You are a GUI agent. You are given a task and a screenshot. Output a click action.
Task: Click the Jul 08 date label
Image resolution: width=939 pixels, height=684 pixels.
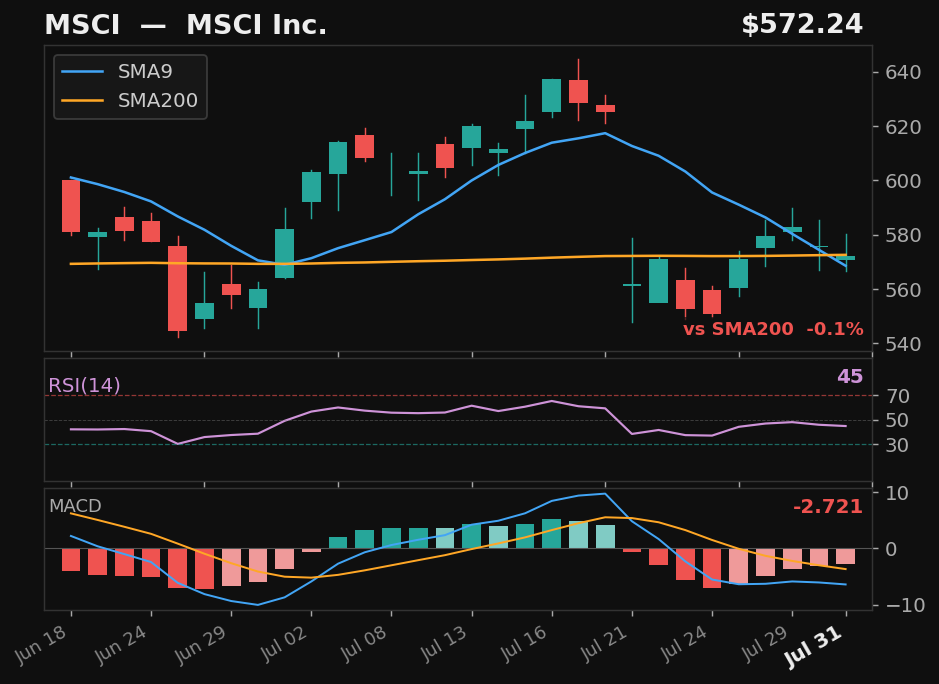tap(362, 644)
